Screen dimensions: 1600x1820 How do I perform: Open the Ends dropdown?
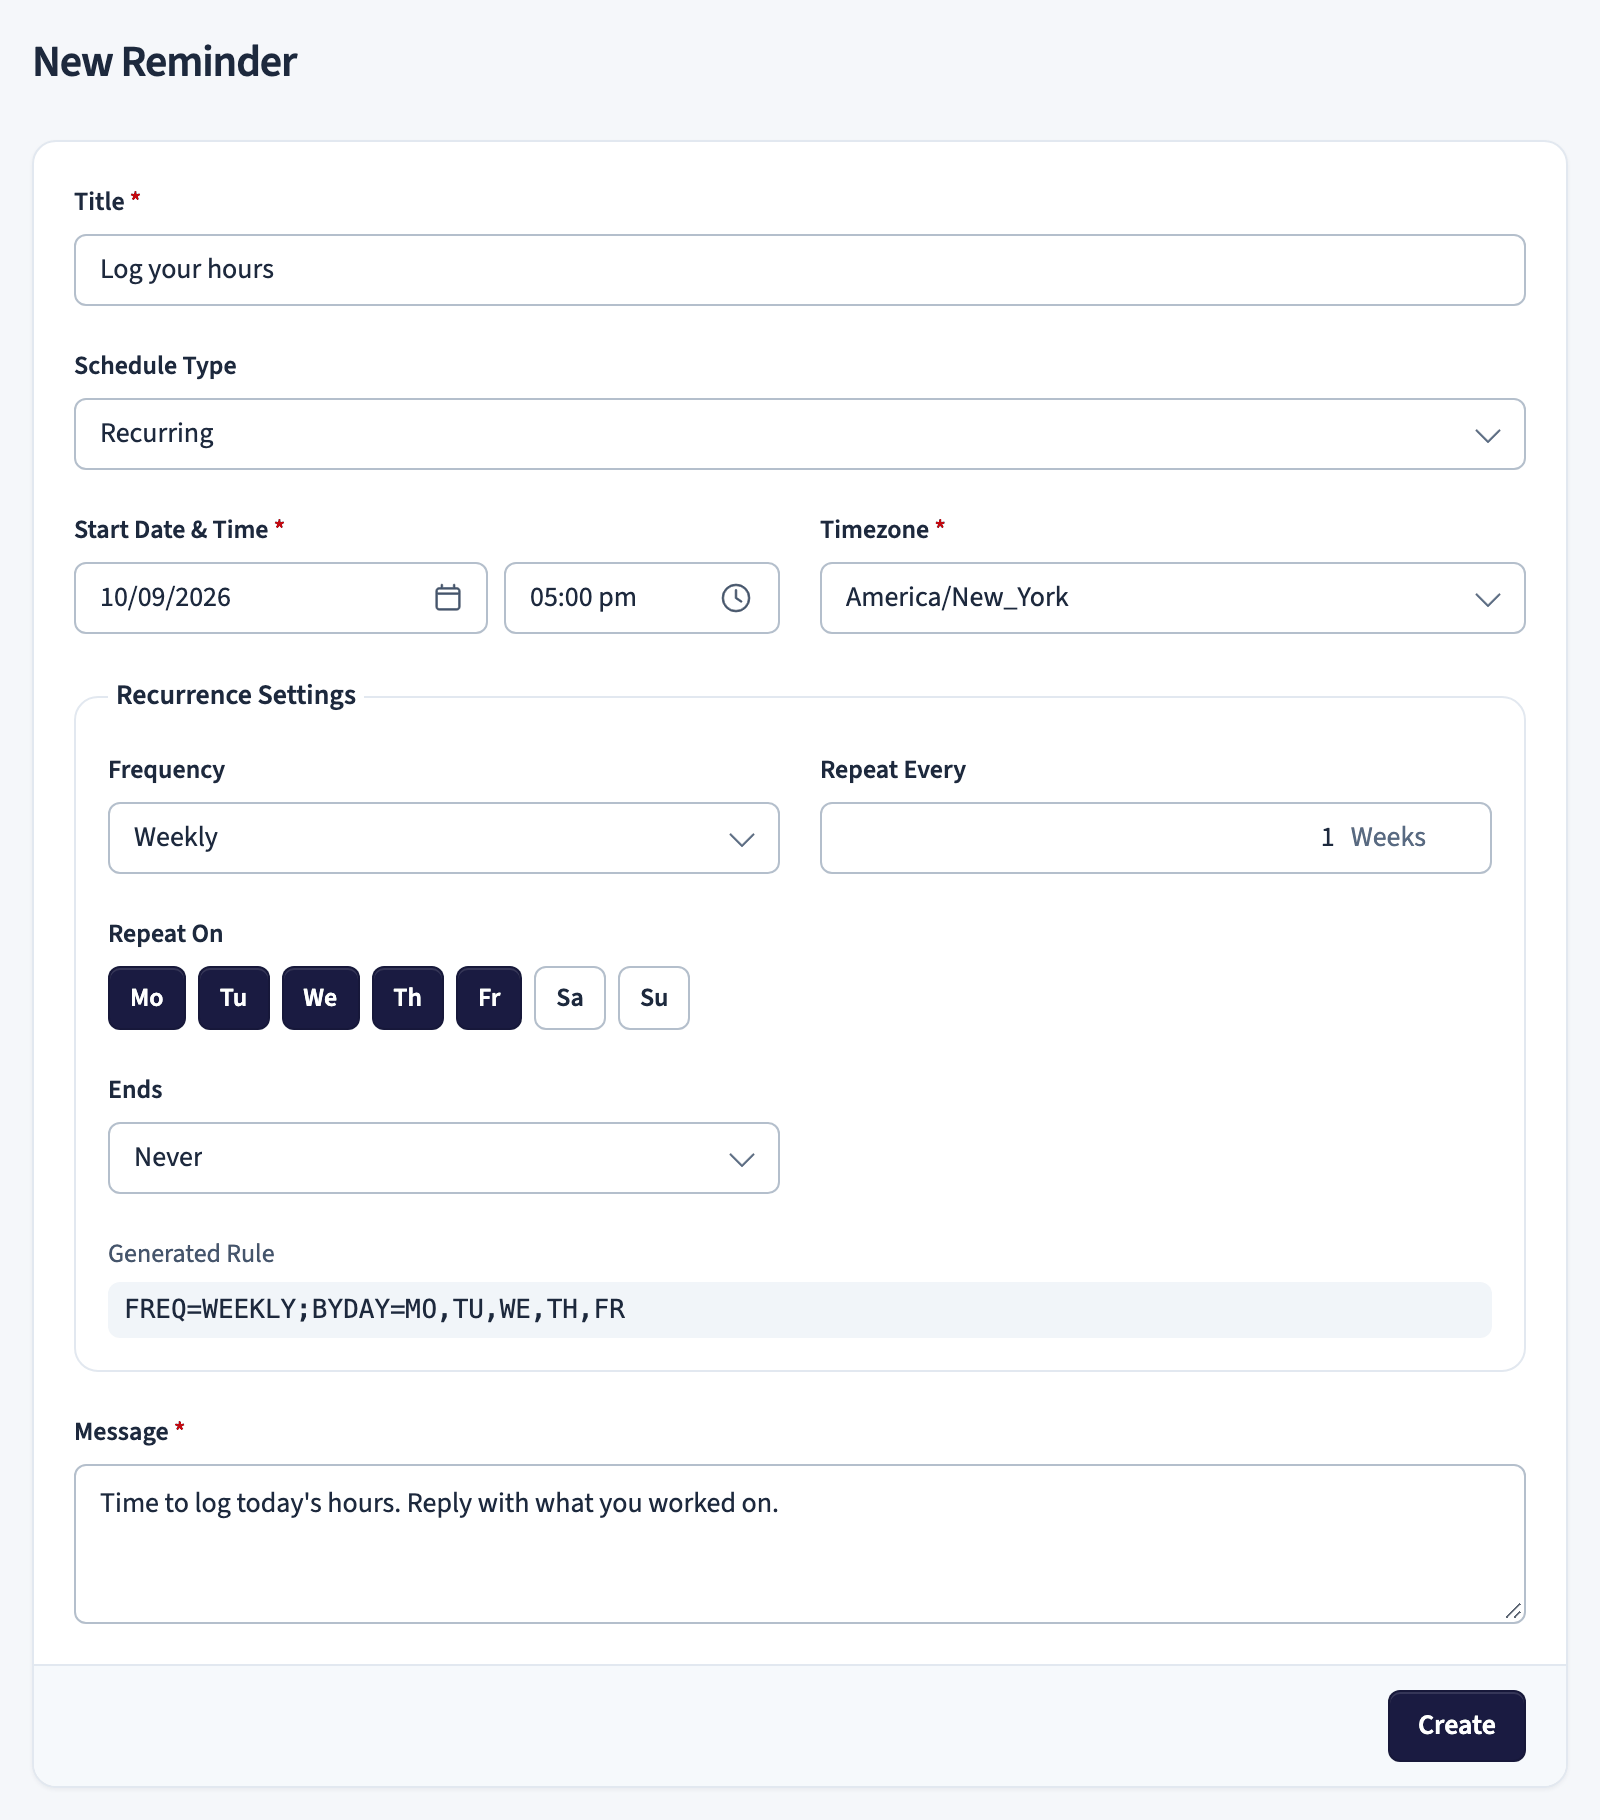444,1158
